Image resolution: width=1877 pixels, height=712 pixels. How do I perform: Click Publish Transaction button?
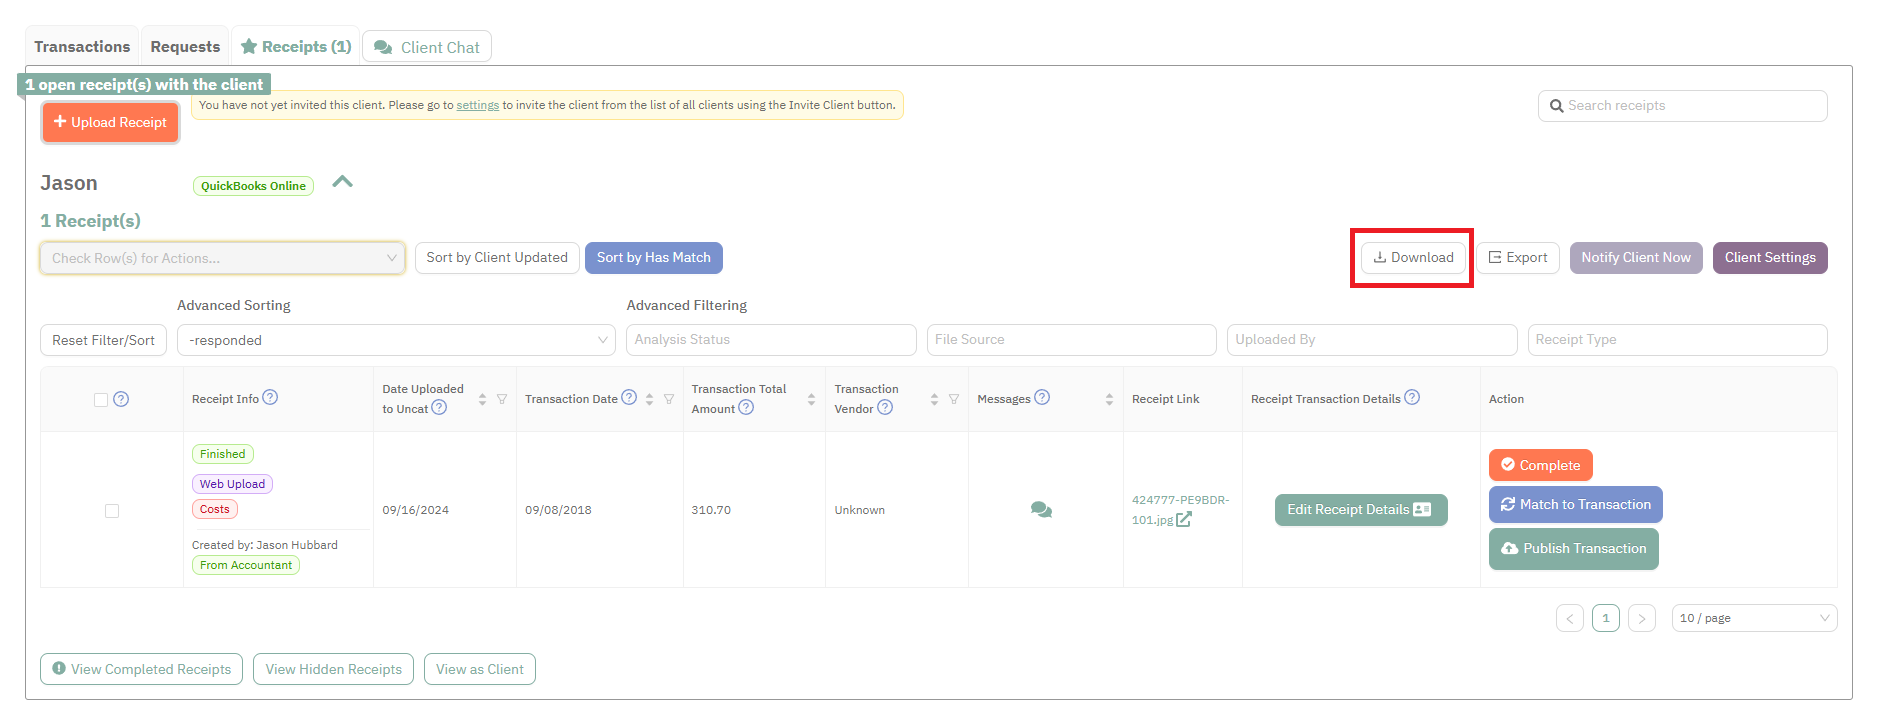1573,549
